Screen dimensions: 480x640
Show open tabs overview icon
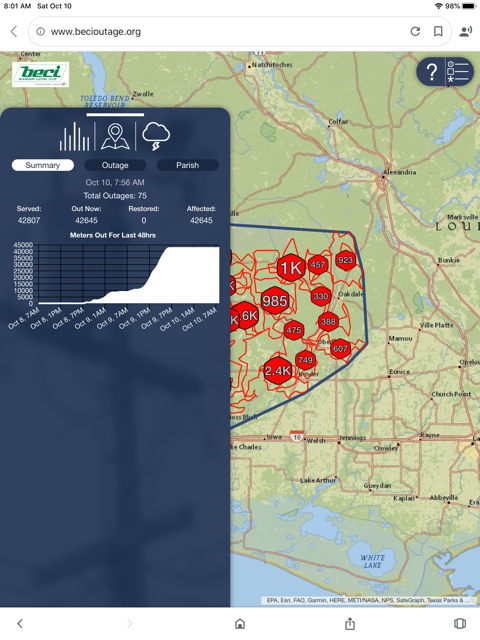(460, 623)
